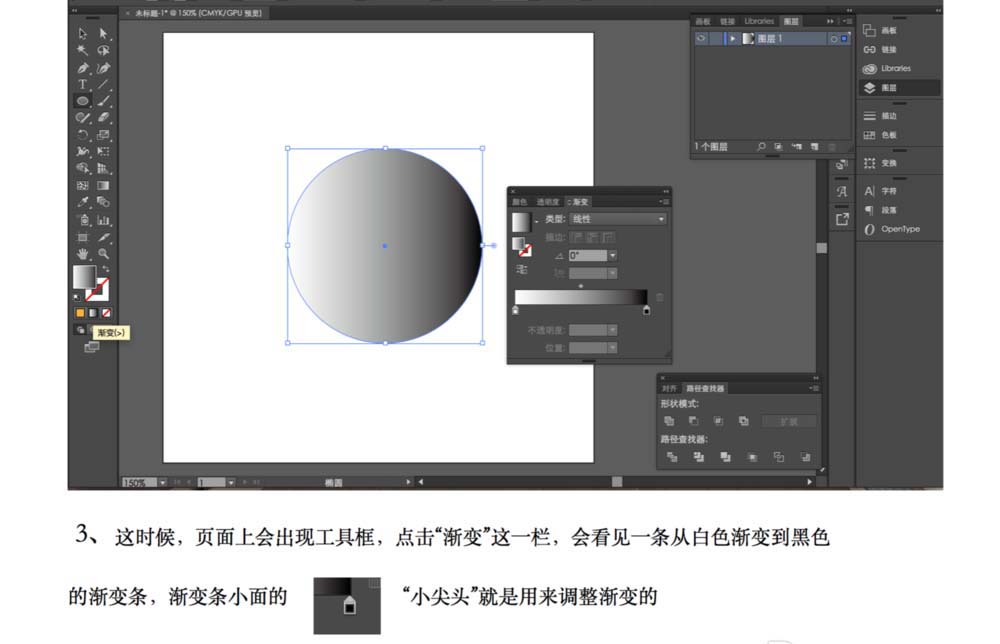Viewport: 1000px width, 644px height.
Task: Apply None mode button
Action: (107, 313)
